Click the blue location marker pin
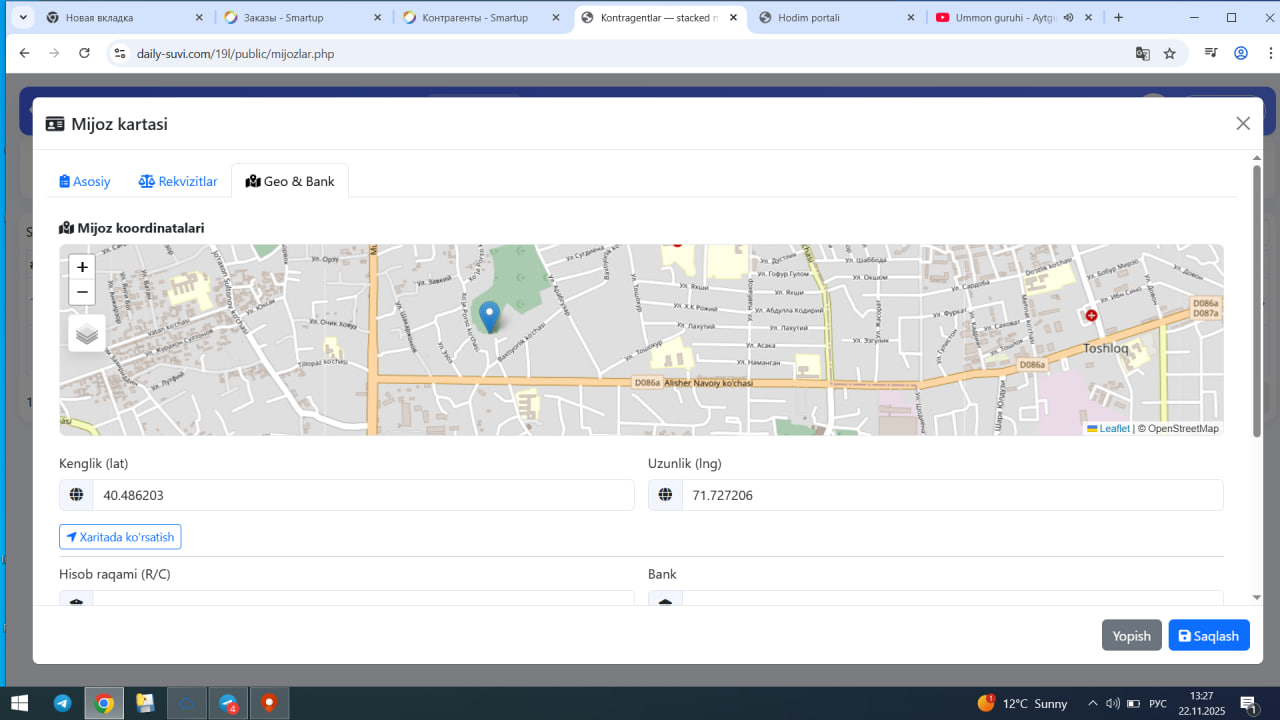The height and width of the screenshot is (720, 1280). (x=489, y=316)
